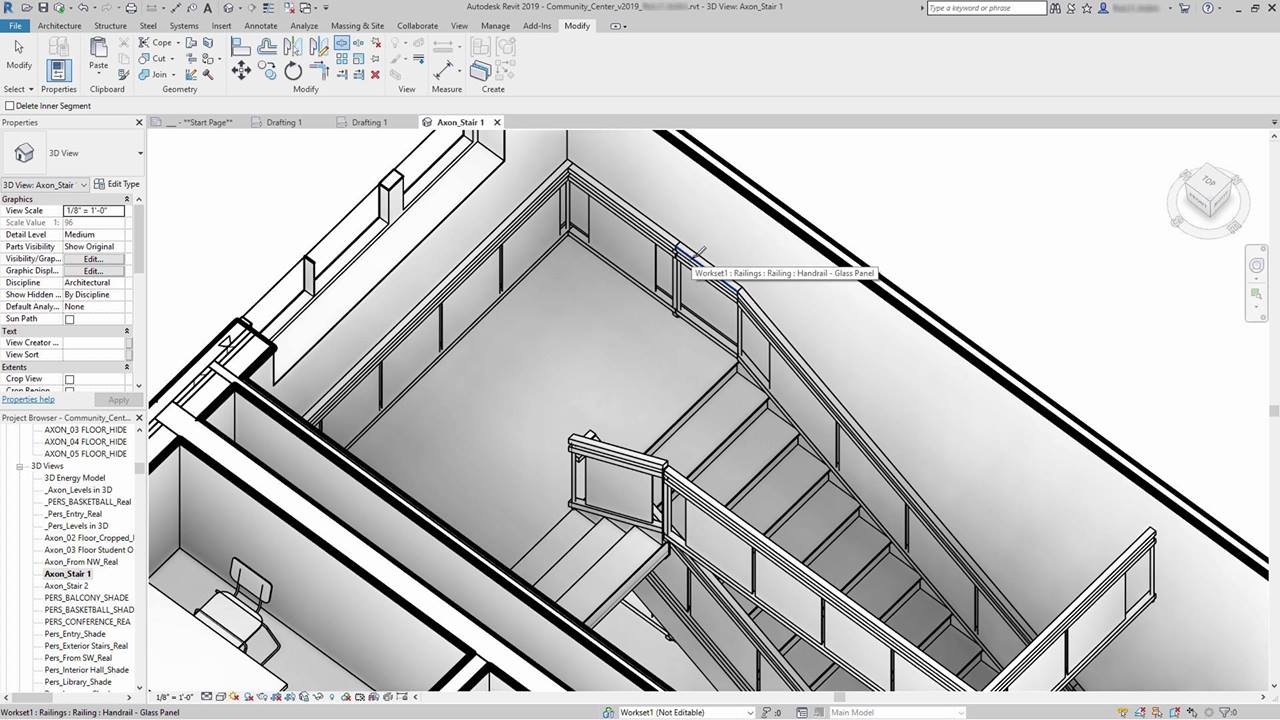
Task: Open the Architecture ribbon tab
Action: (59, 26)
